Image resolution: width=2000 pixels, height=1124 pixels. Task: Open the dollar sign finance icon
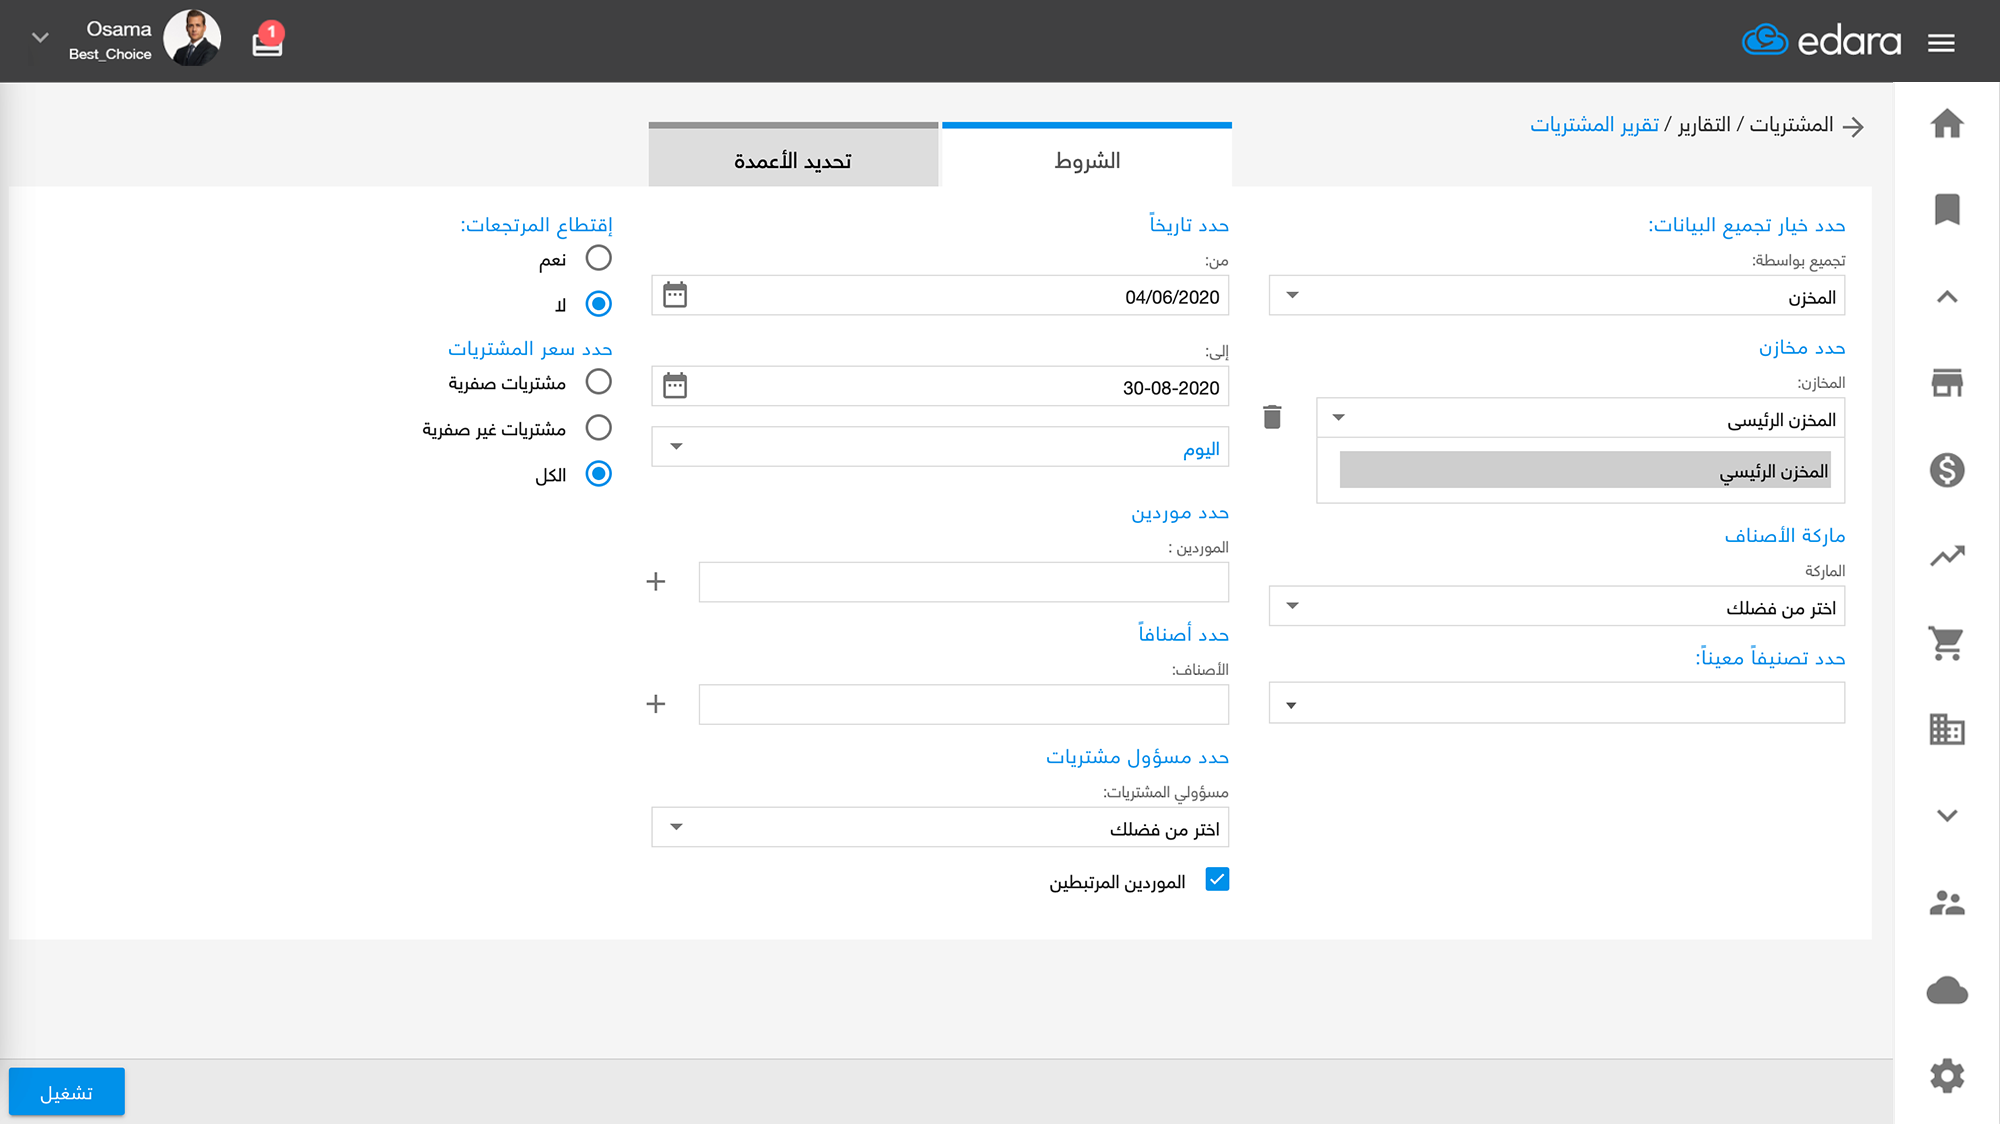(1946, 470)
